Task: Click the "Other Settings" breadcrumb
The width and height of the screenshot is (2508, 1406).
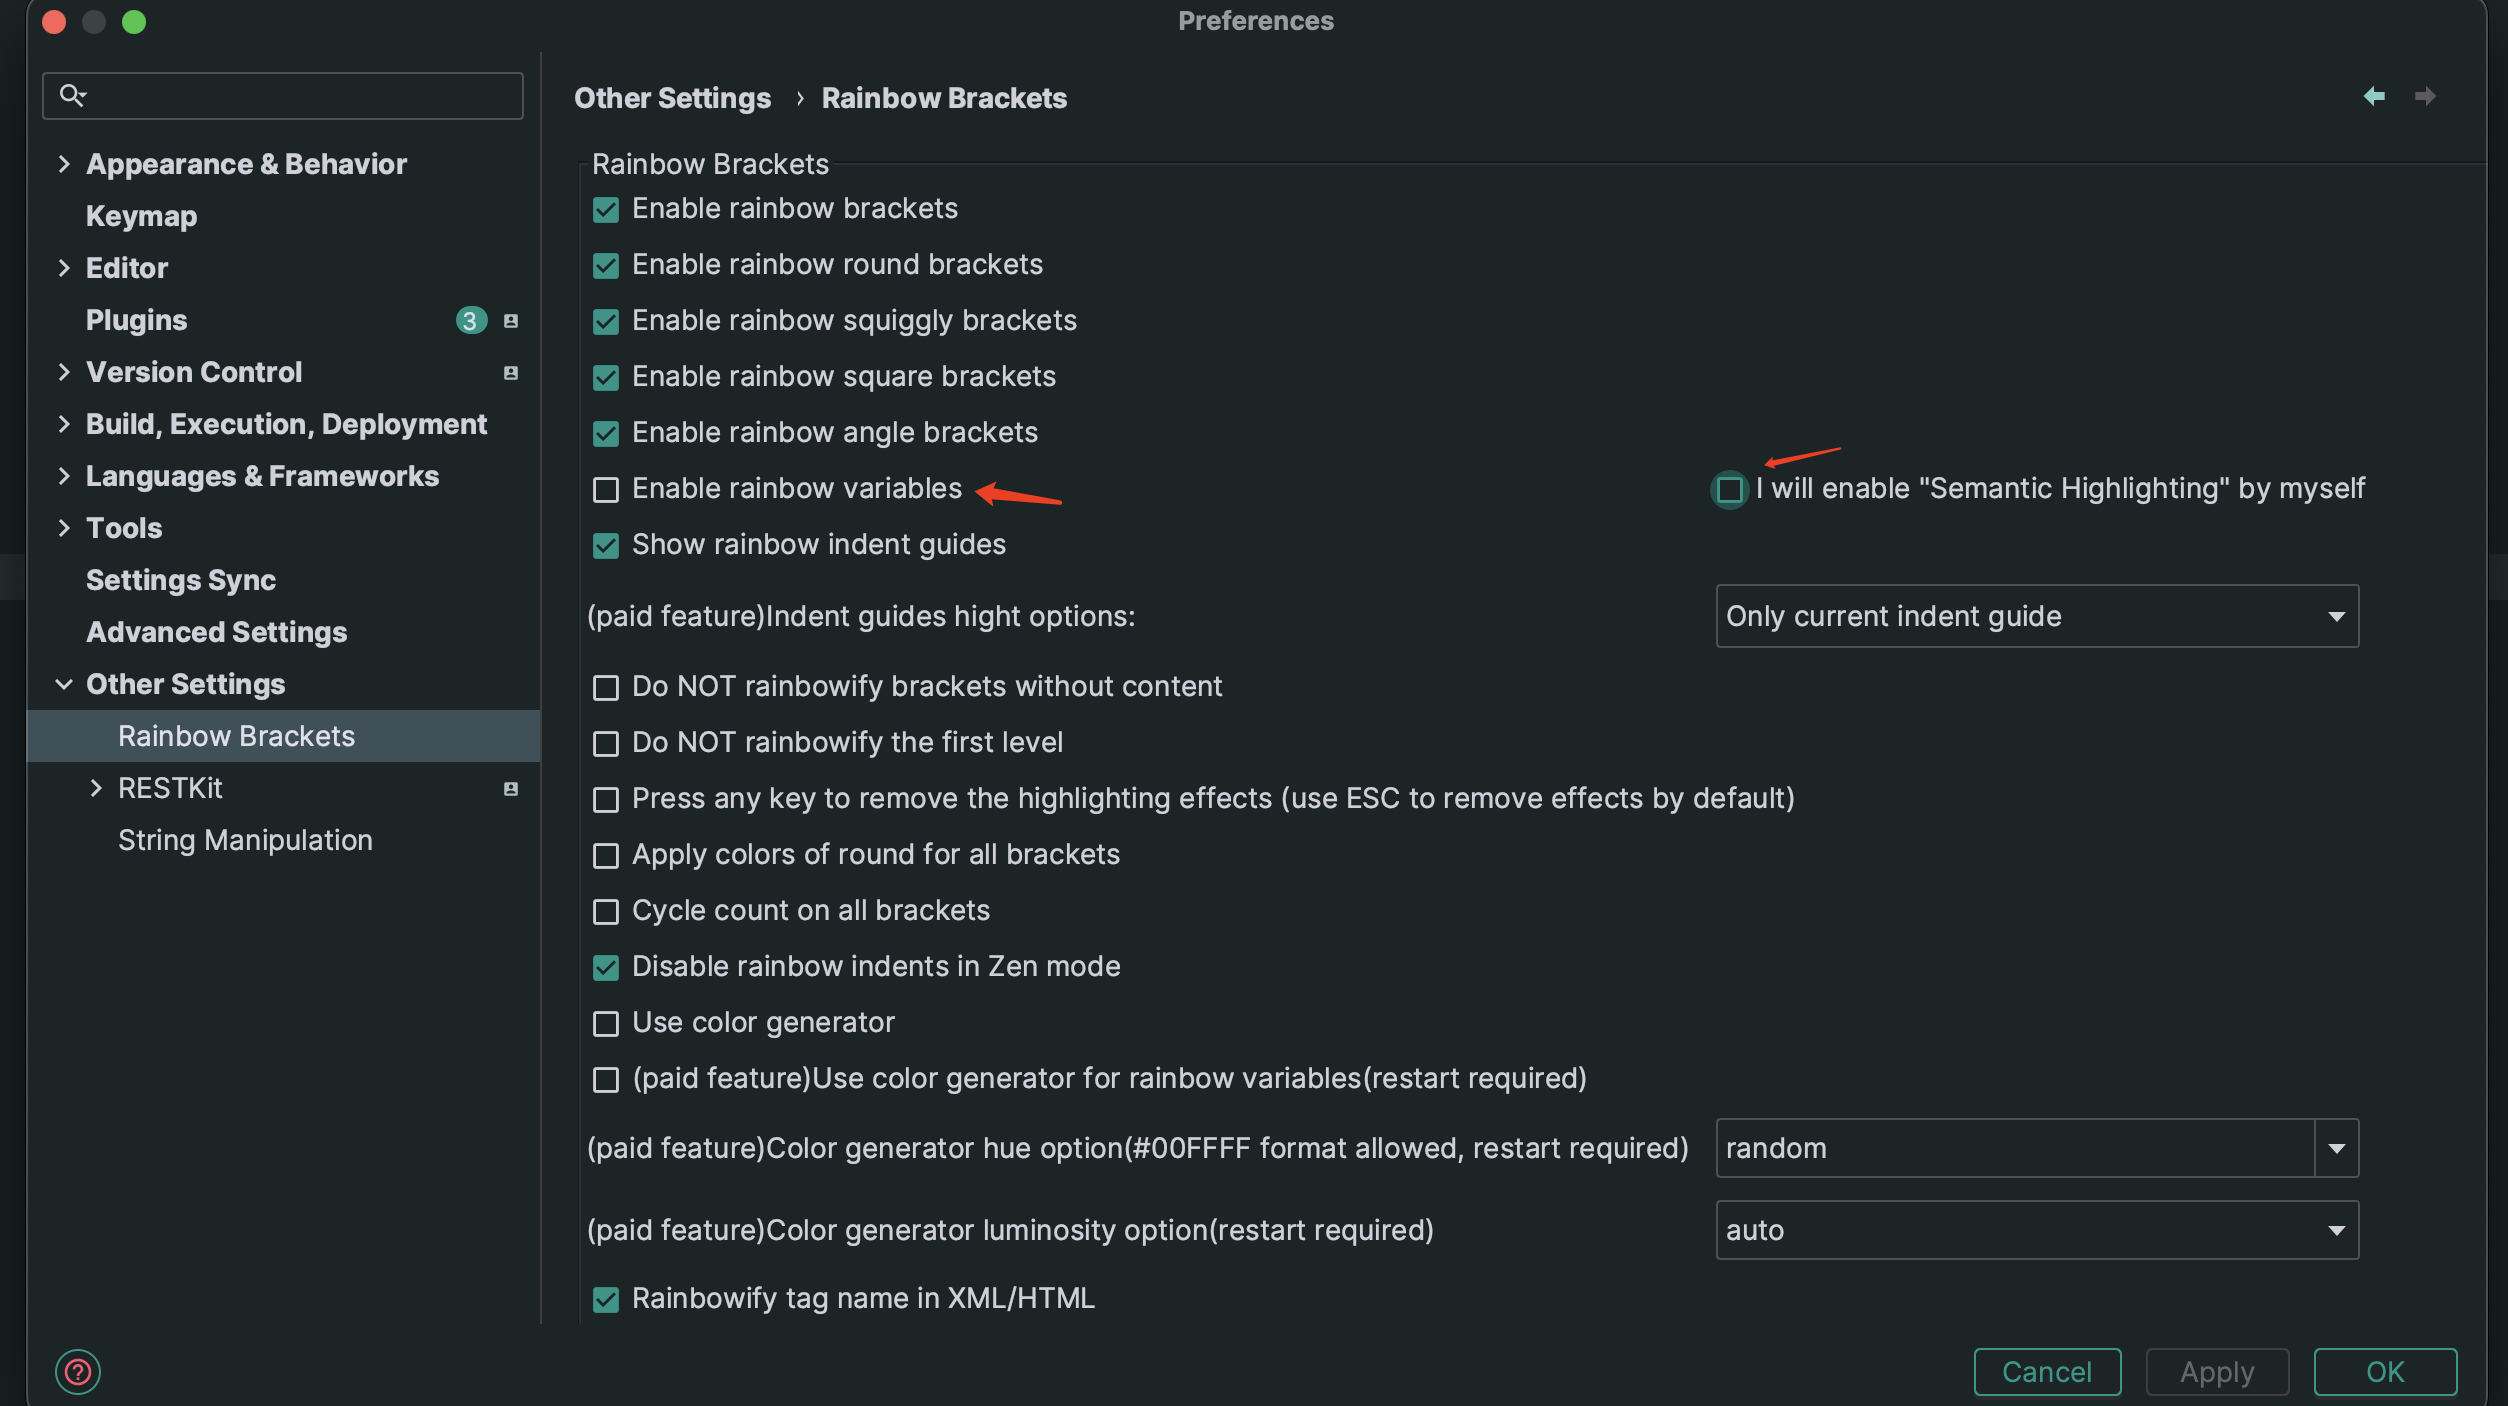Action: pos(671,97)
